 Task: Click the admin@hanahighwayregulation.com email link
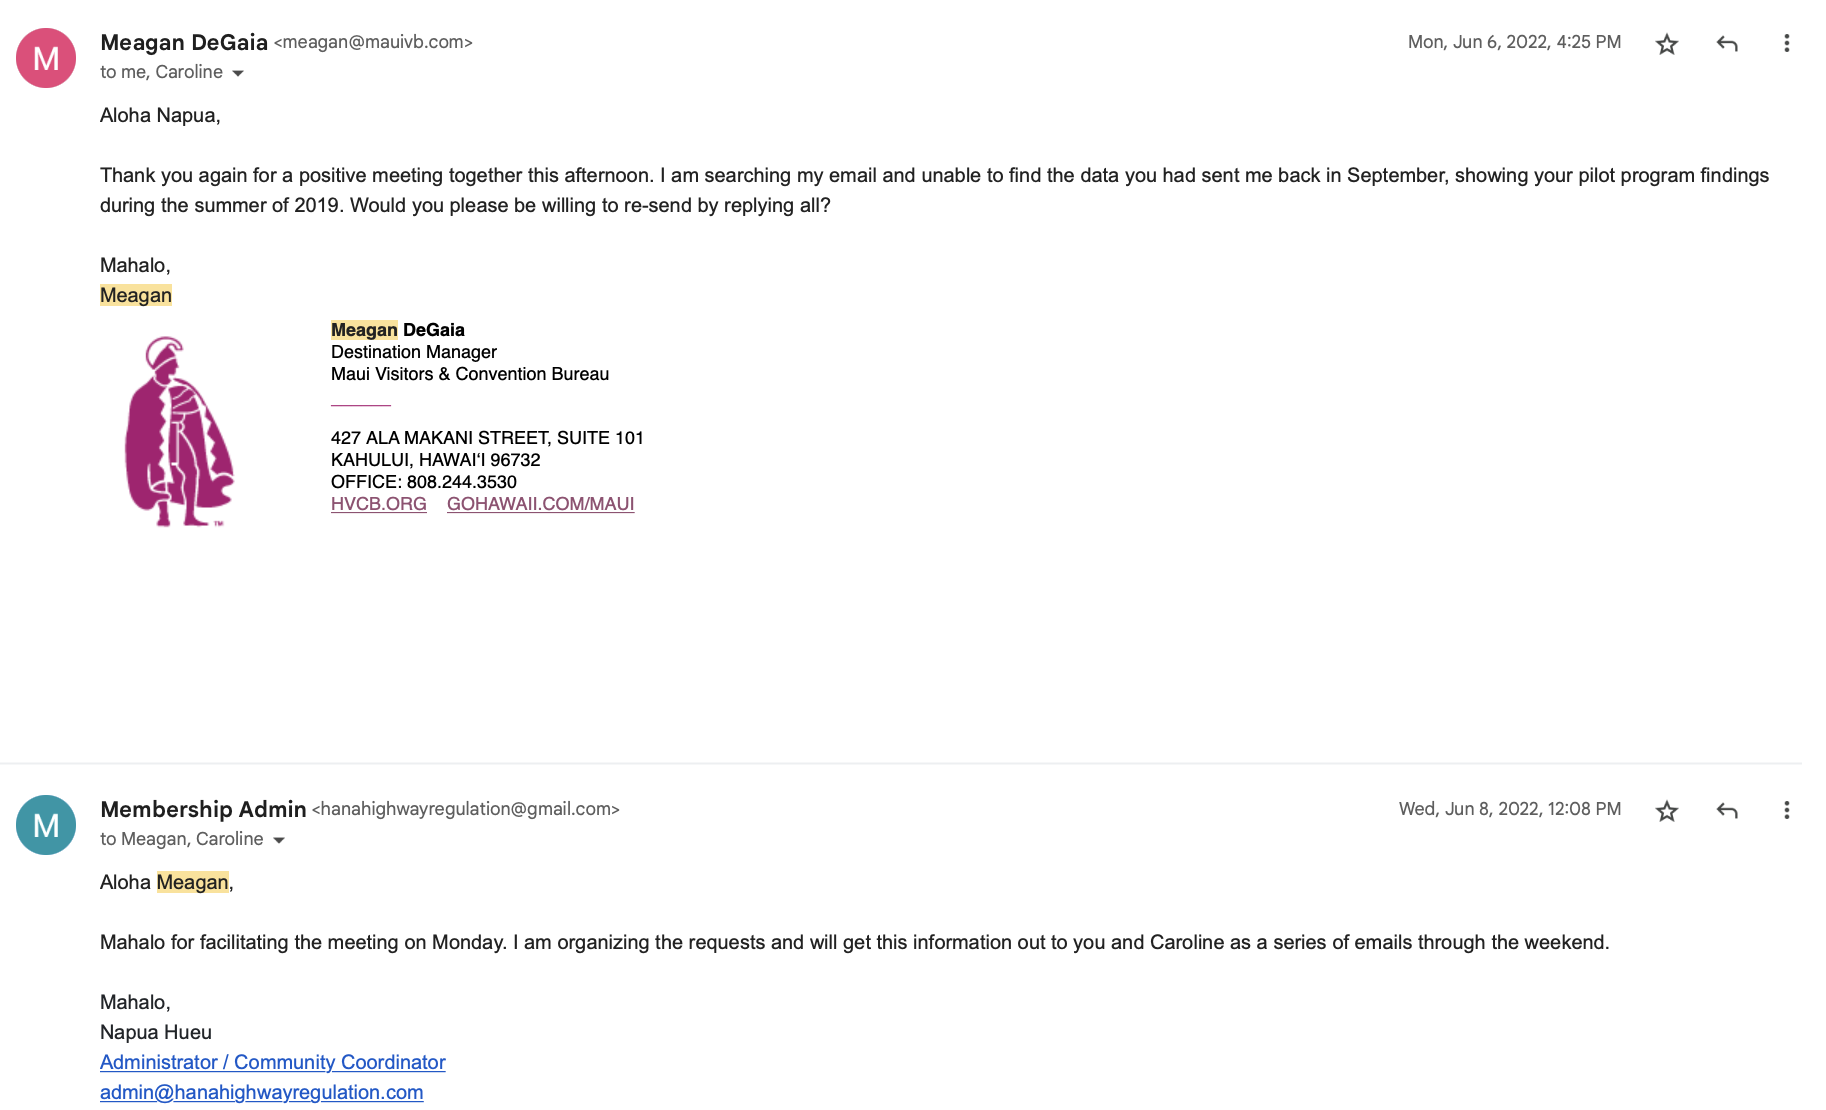261,1092
